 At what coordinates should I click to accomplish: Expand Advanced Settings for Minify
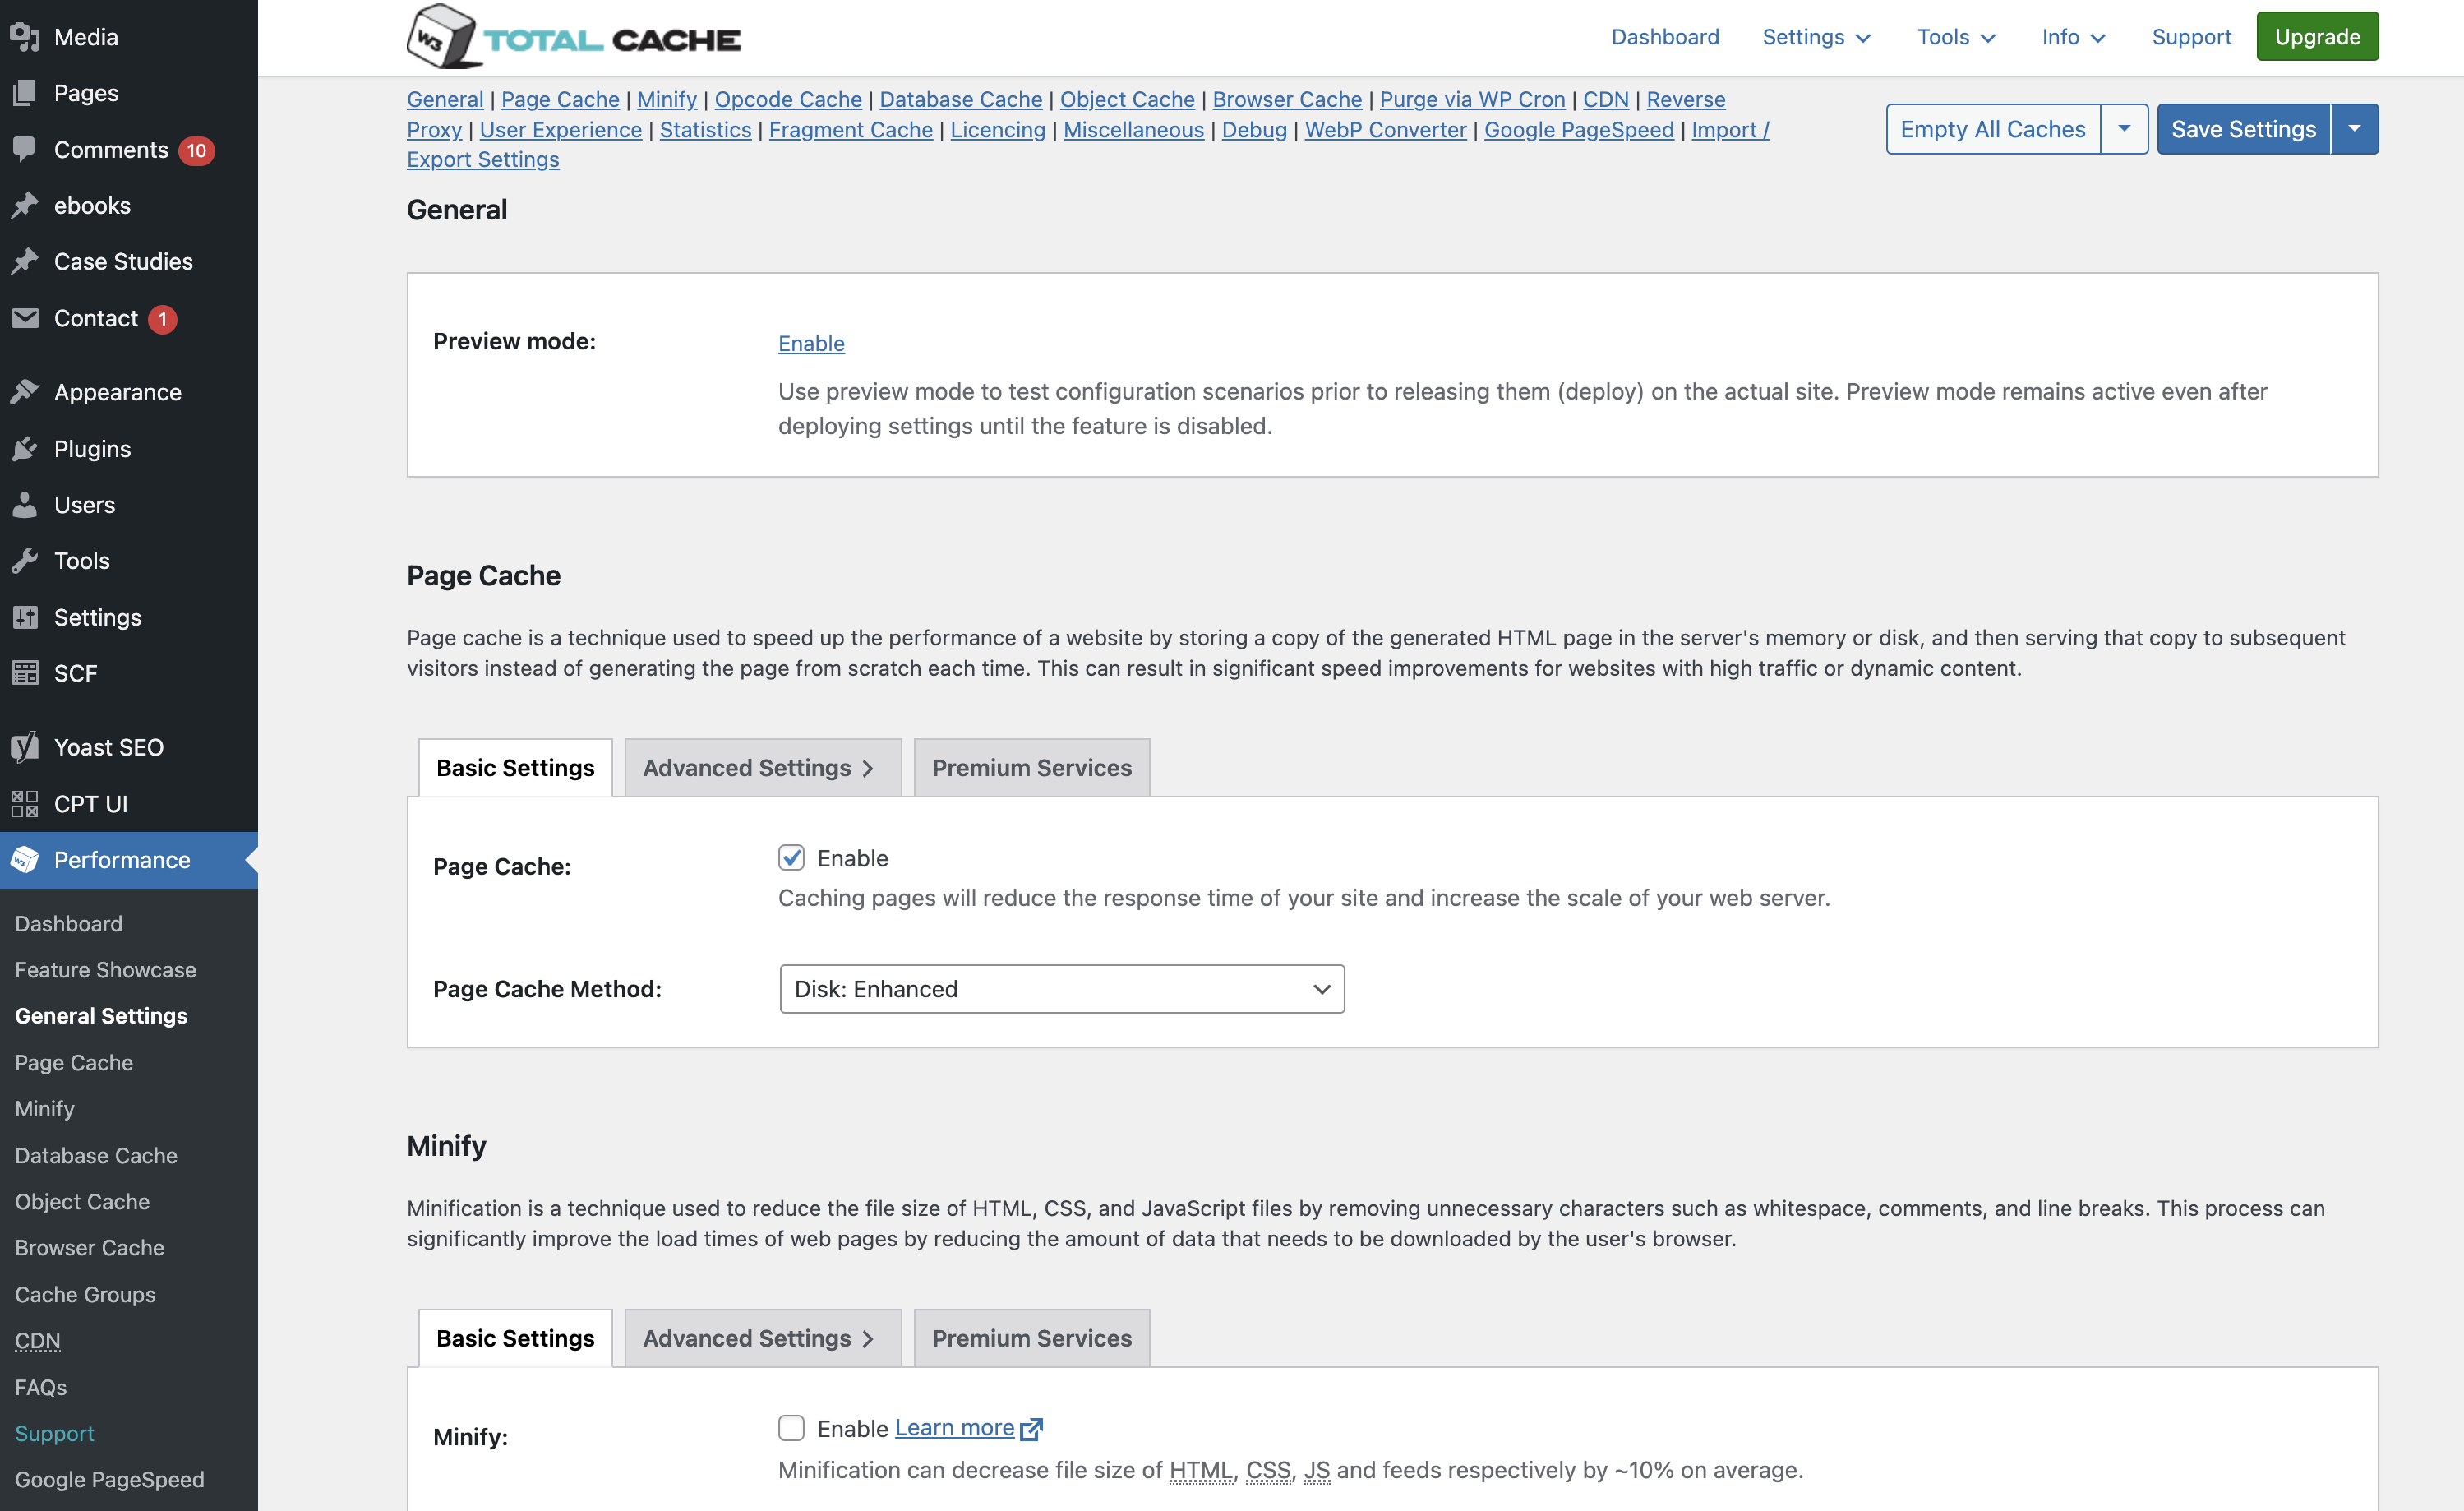[760, 1337]
